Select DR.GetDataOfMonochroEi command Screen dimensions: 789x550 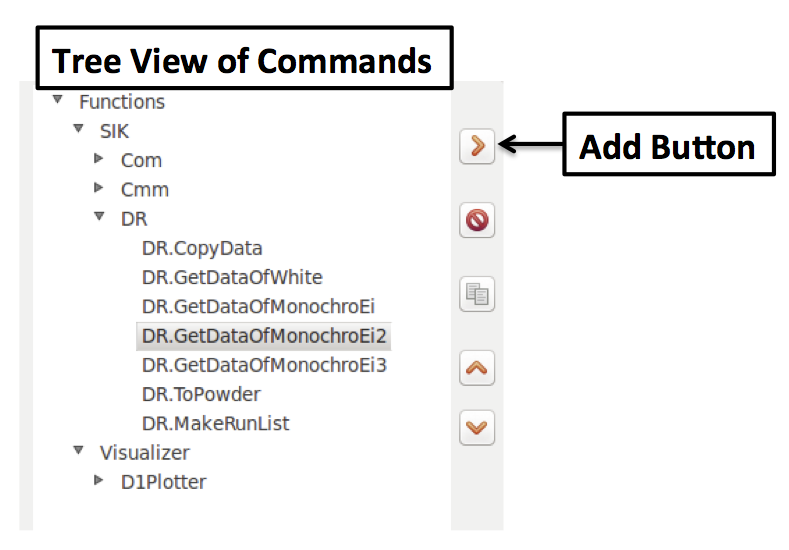tap(258, 306)
